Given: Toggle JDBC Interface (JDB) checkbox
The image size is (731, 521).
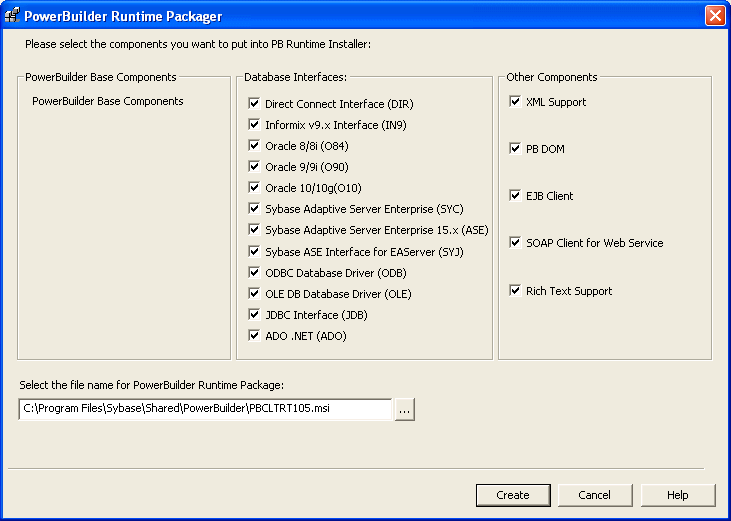Looking at the screenshot, I should point(254,315).
